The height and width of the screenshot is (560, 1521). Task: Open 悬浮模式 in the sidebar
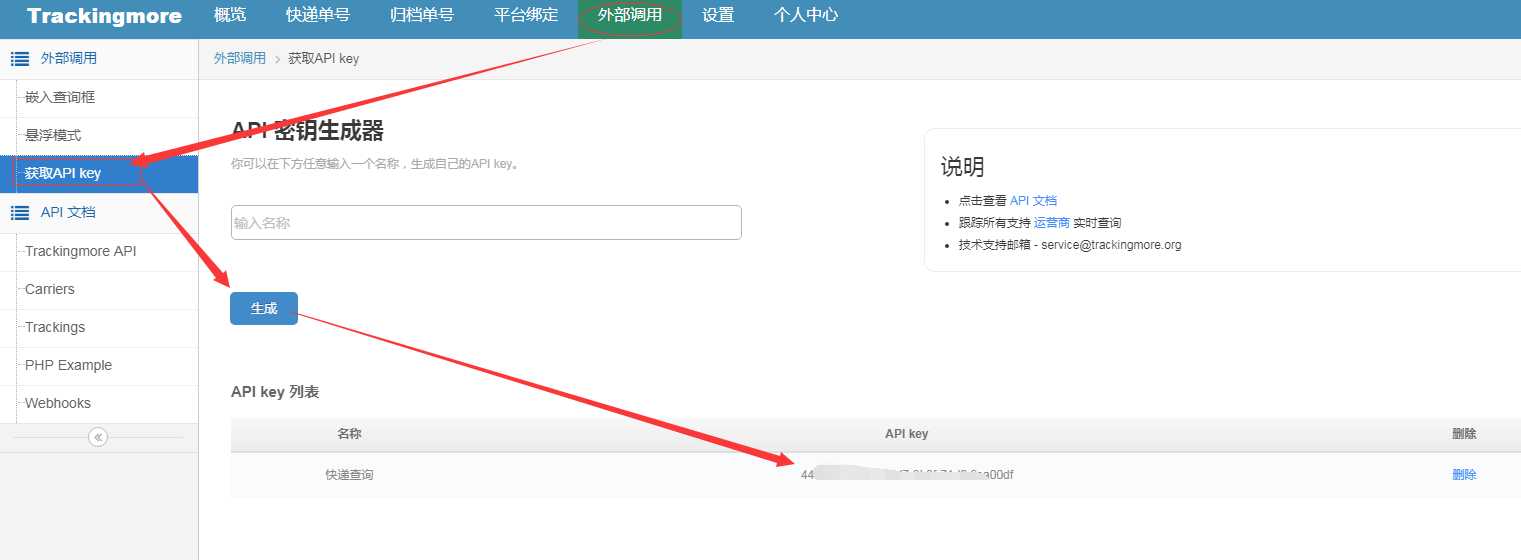[53, 135]
